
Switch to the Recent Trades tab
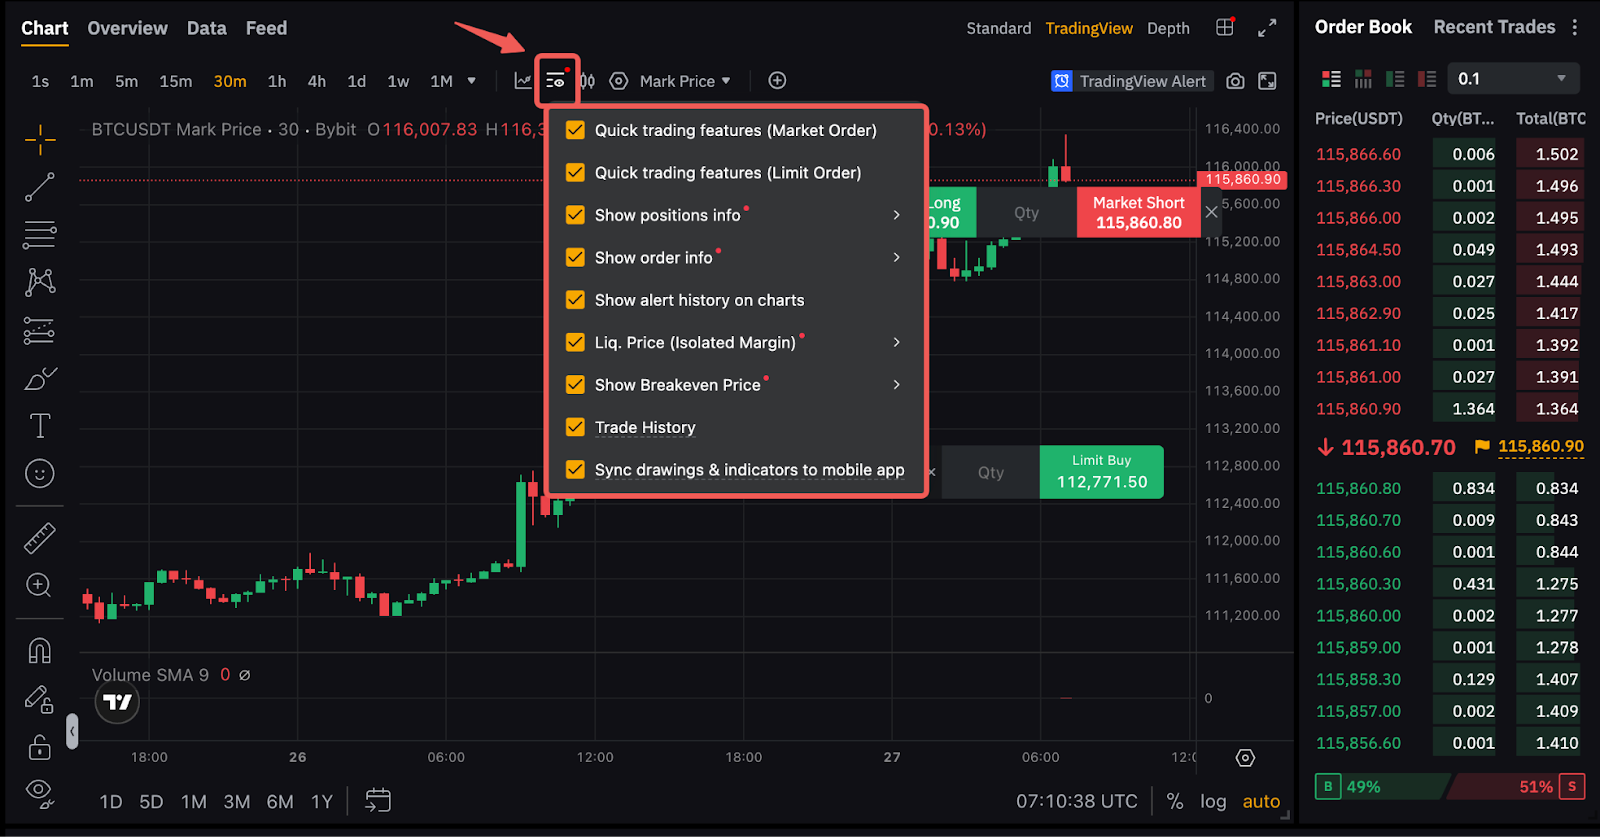[x=1494, y=27]
